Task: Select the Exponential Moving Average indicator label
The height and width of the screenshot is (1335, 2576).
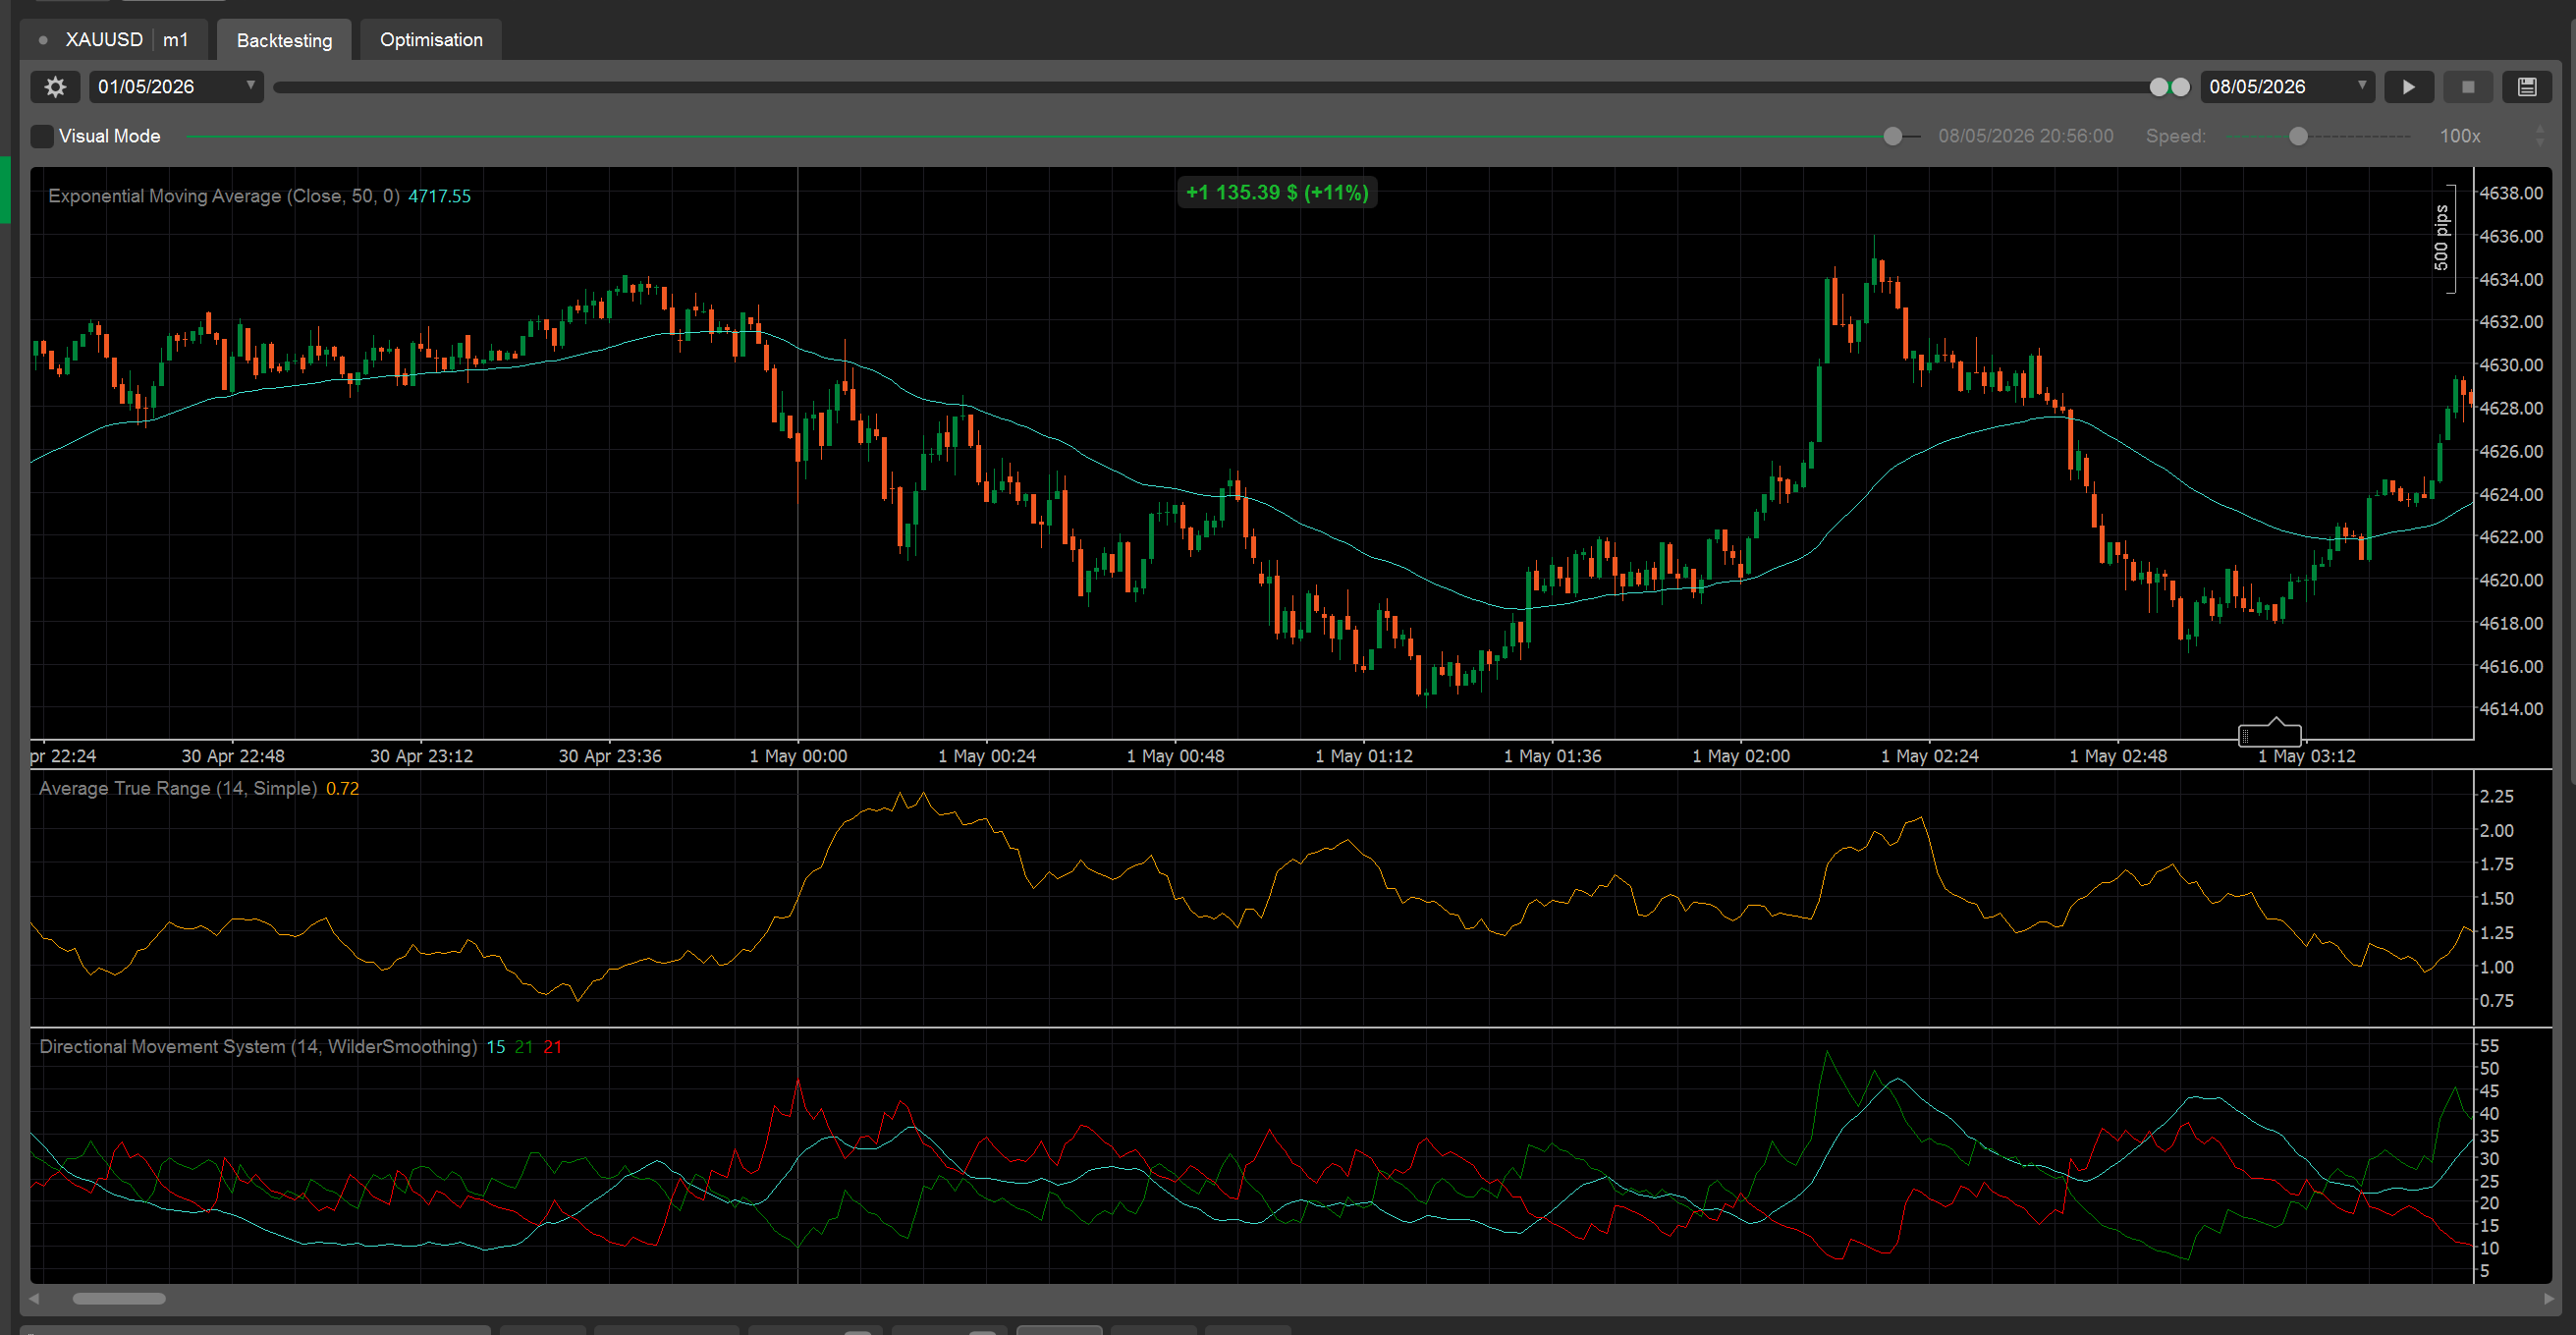Action: coord(224,196)
